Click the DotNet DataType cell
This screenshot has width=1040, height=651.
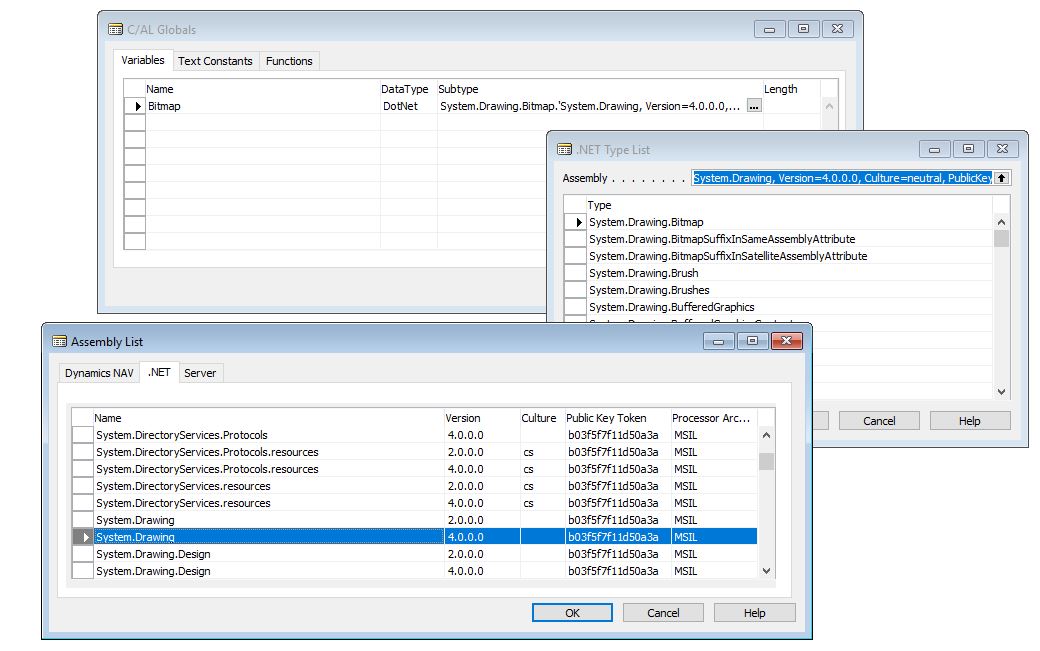tap(409, 106)
